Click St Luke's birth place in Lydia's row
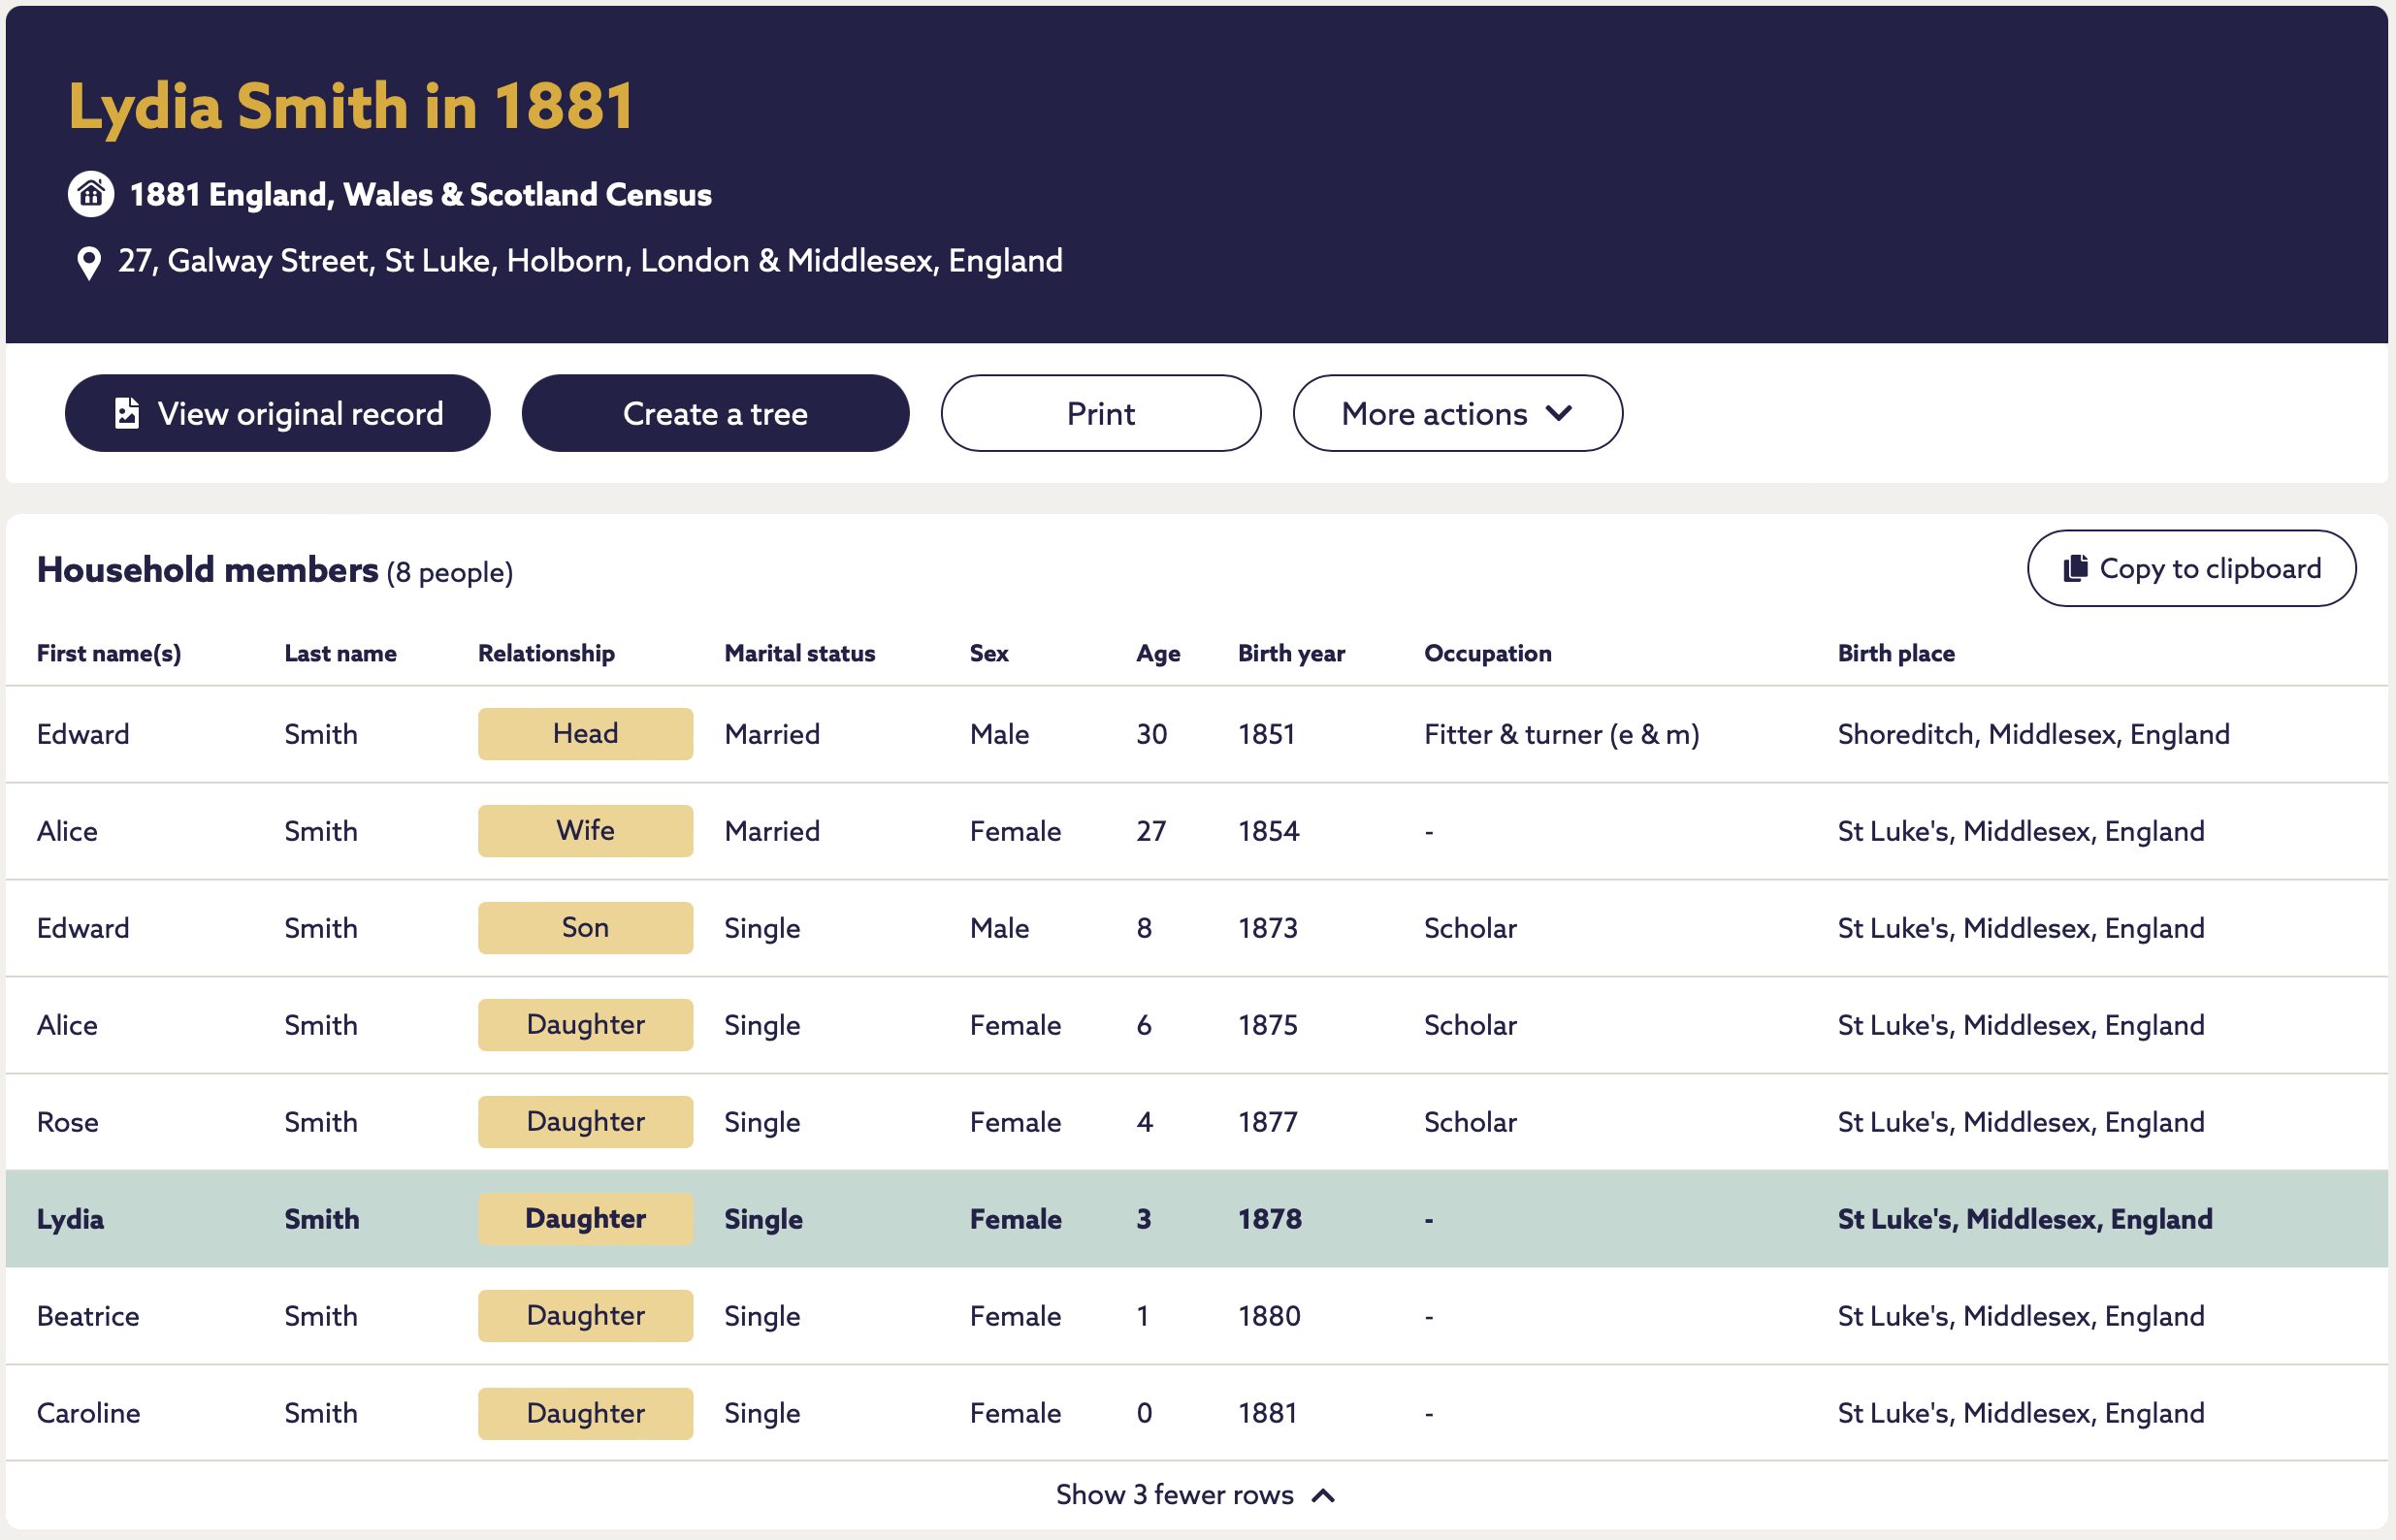This screenshot has width=2396, height=1540. coord(2024,1220)
